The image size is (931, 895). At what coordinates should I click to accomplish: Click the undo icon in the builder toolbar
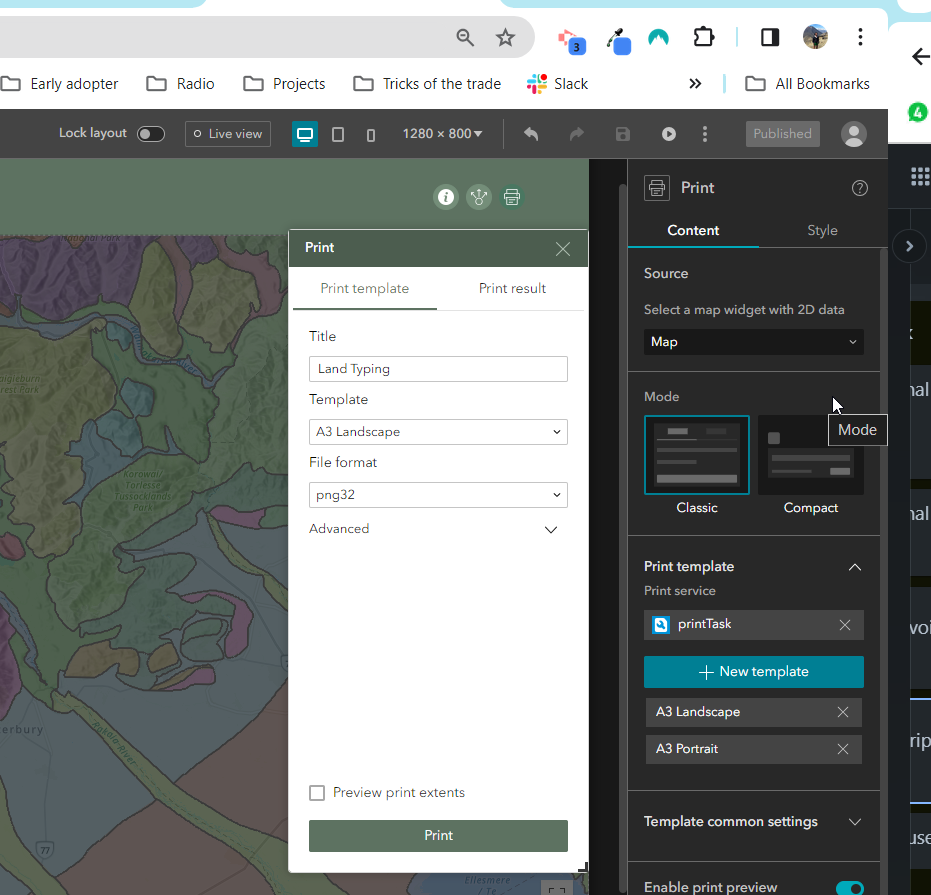click(530, 133)
